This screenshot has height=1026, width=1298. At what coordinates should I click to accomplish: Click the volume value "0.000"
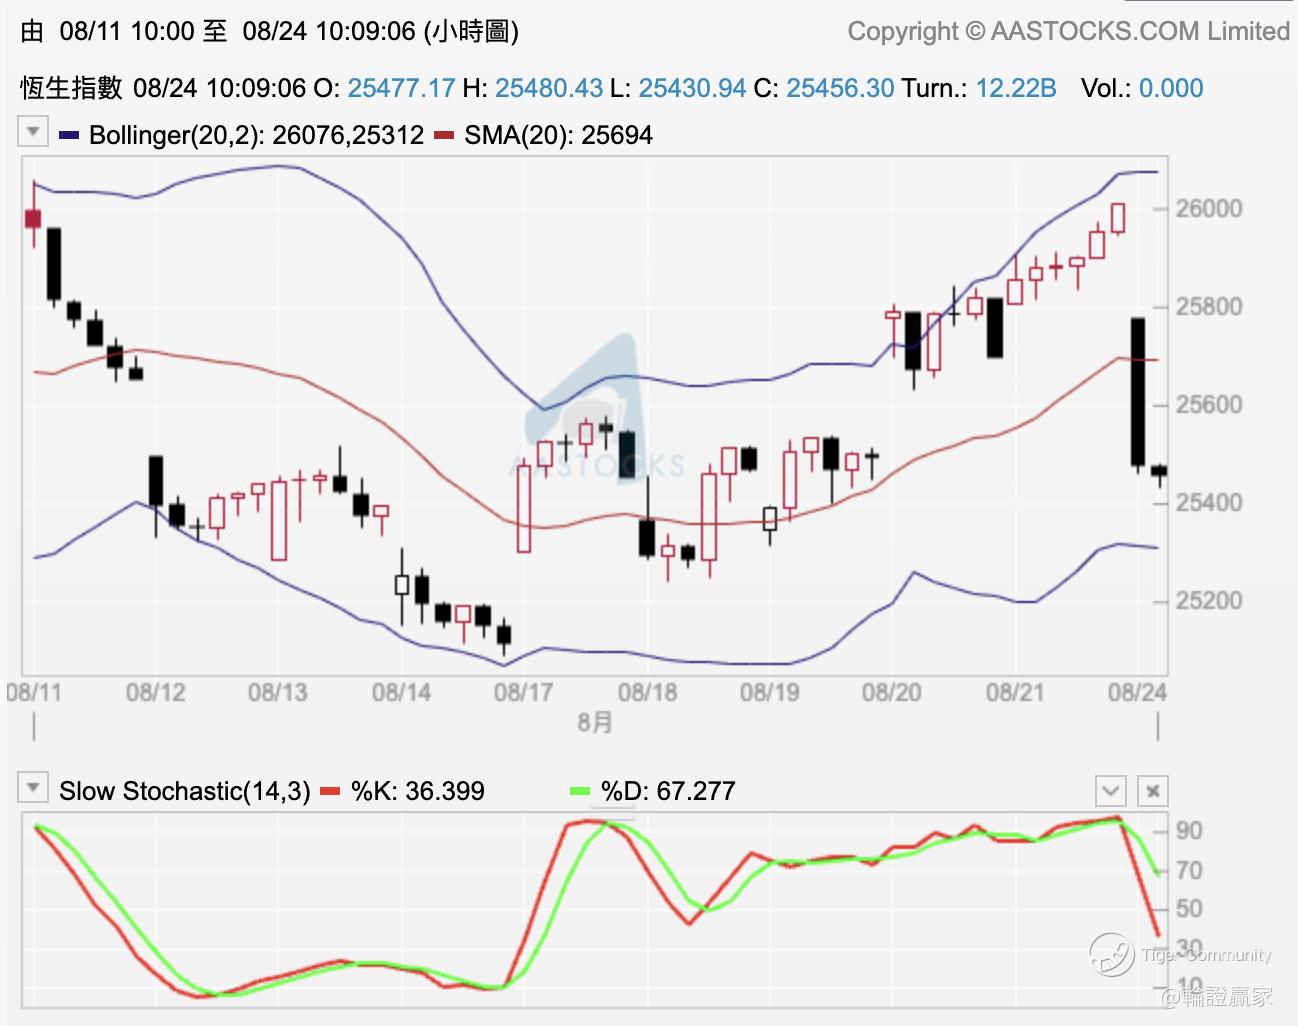(1171, 88)
